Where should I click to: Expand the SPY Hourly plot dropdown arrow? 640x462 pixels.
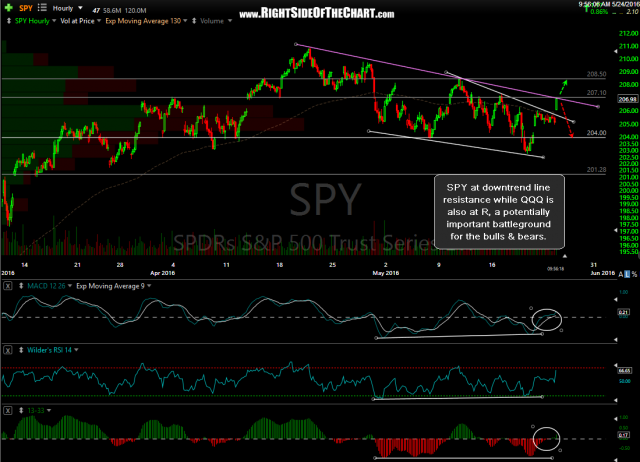[x=54, y=20]
